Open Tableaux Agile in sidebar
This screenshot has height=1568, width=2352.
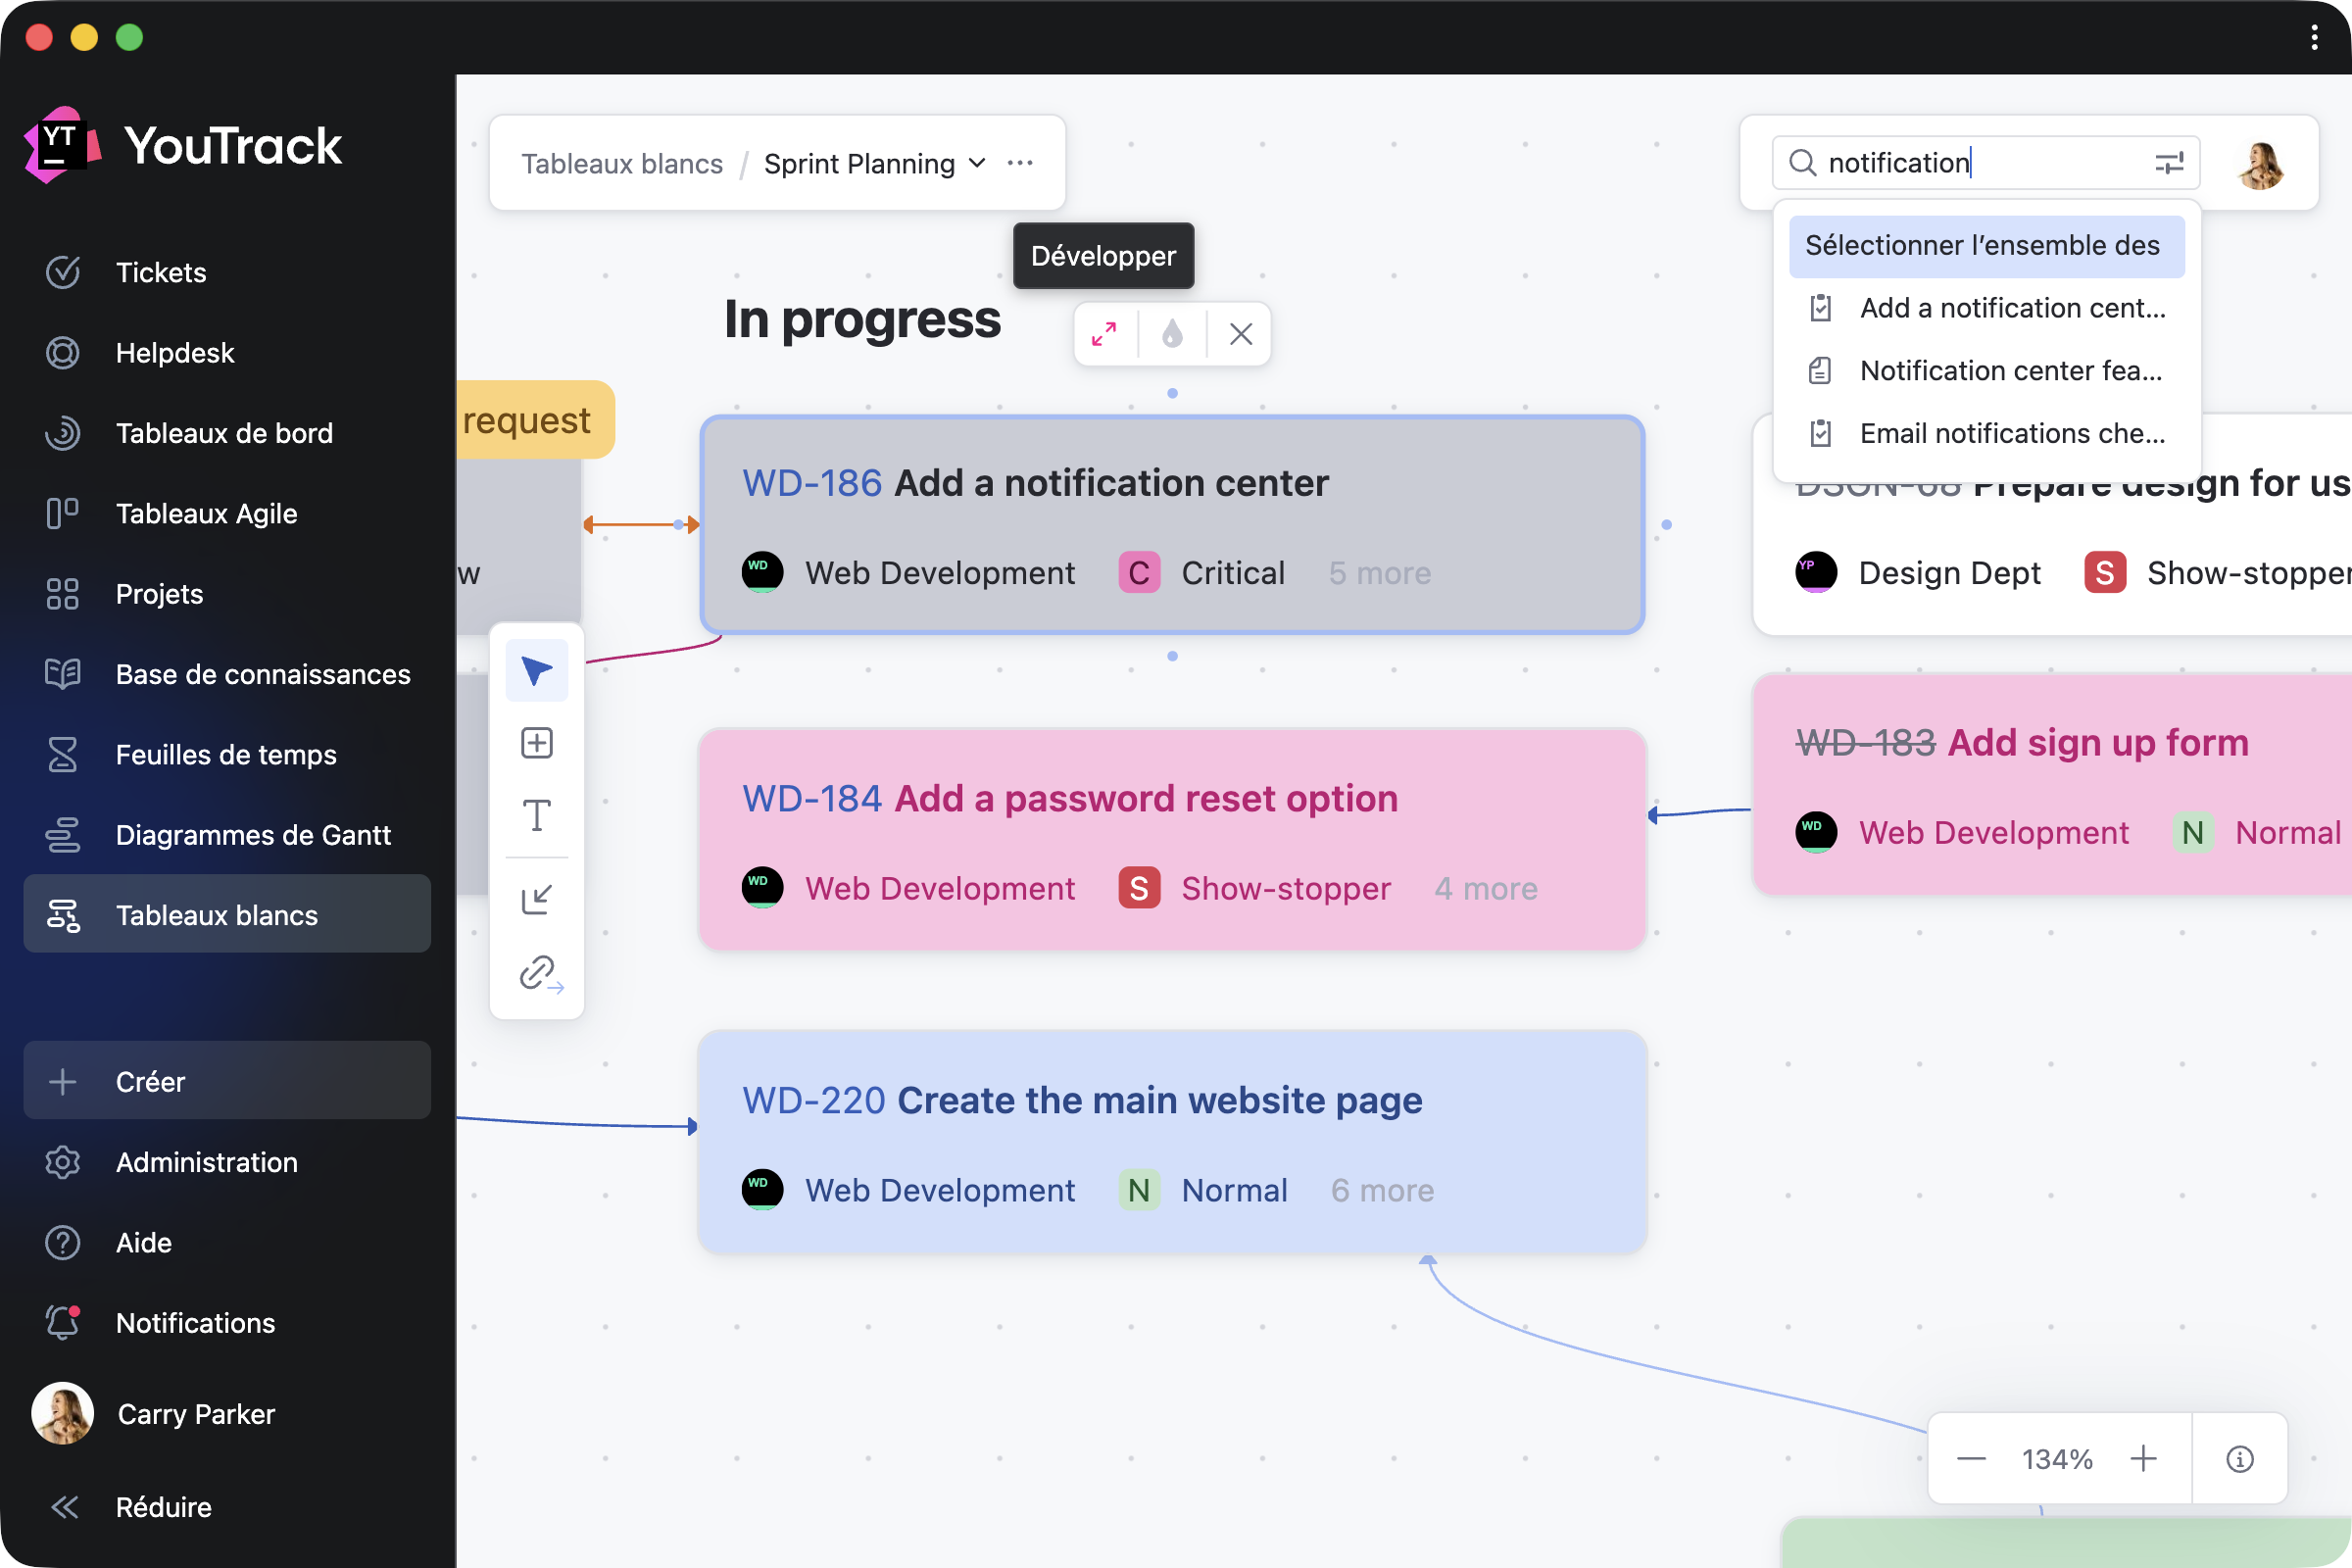[x=206, y=513]
